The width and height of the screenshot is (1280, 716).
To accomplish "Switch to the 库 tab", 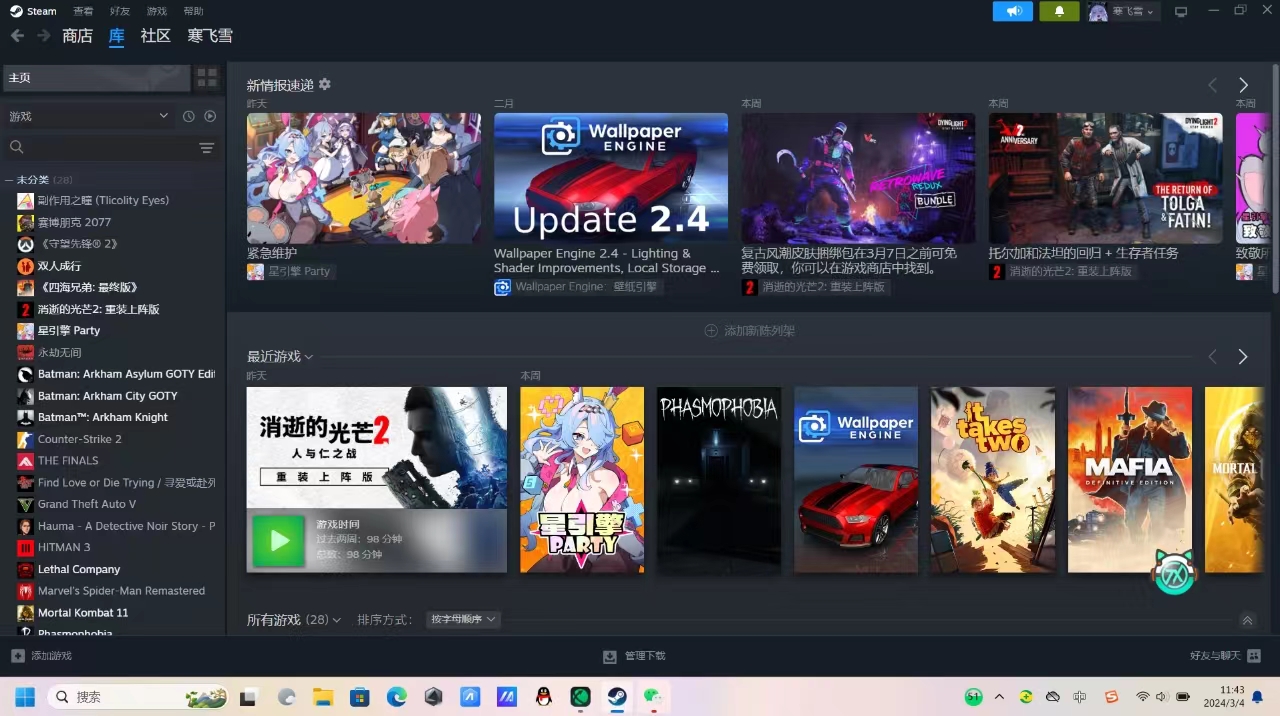I will [x=117, y=36].
